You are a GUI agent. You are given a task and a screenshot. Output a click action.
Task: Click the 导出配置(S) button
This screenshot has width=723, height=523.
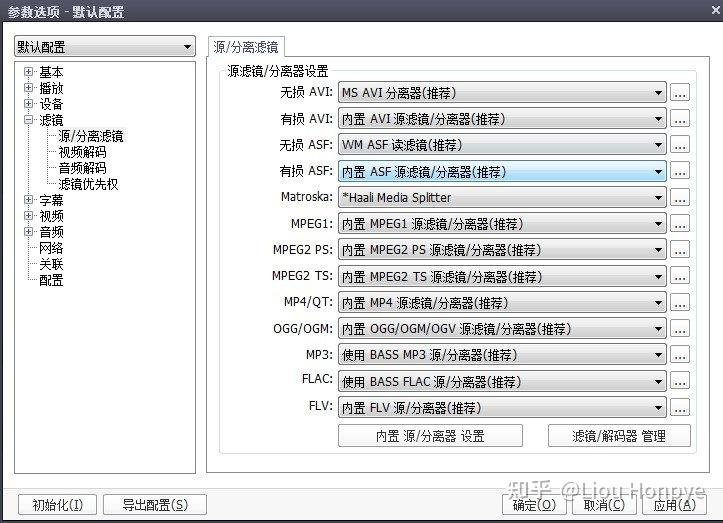click(155, 505)
